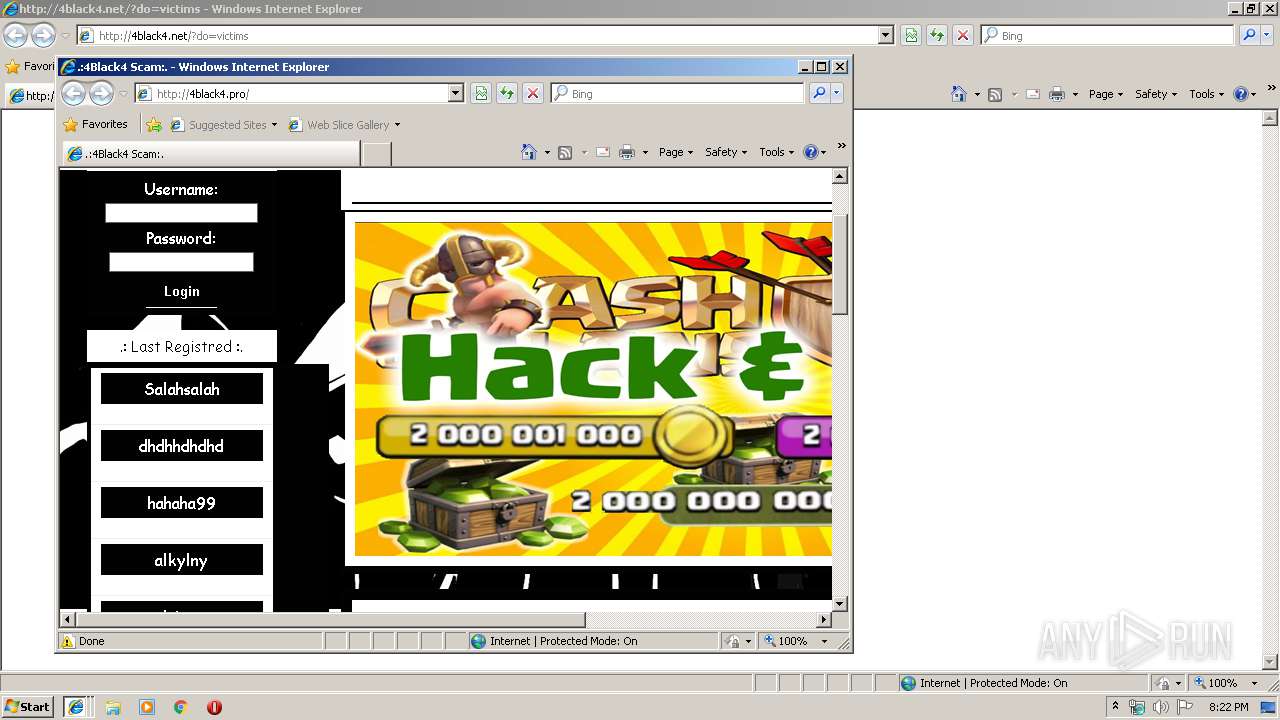Open media player taskbar icon
This screenshot has height=720, width=1280.
point(147,707)
